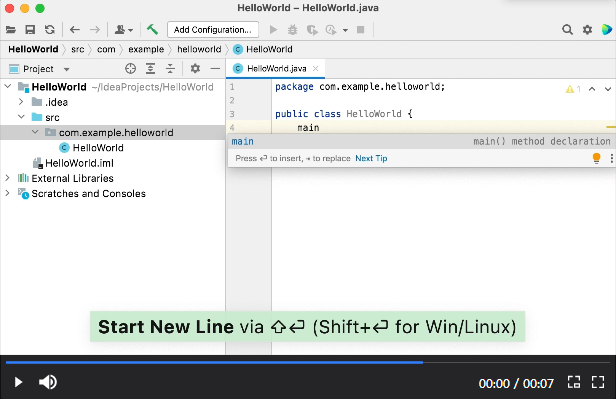
Task: Go to next highlighted error arrow
Action: point(607,89)
